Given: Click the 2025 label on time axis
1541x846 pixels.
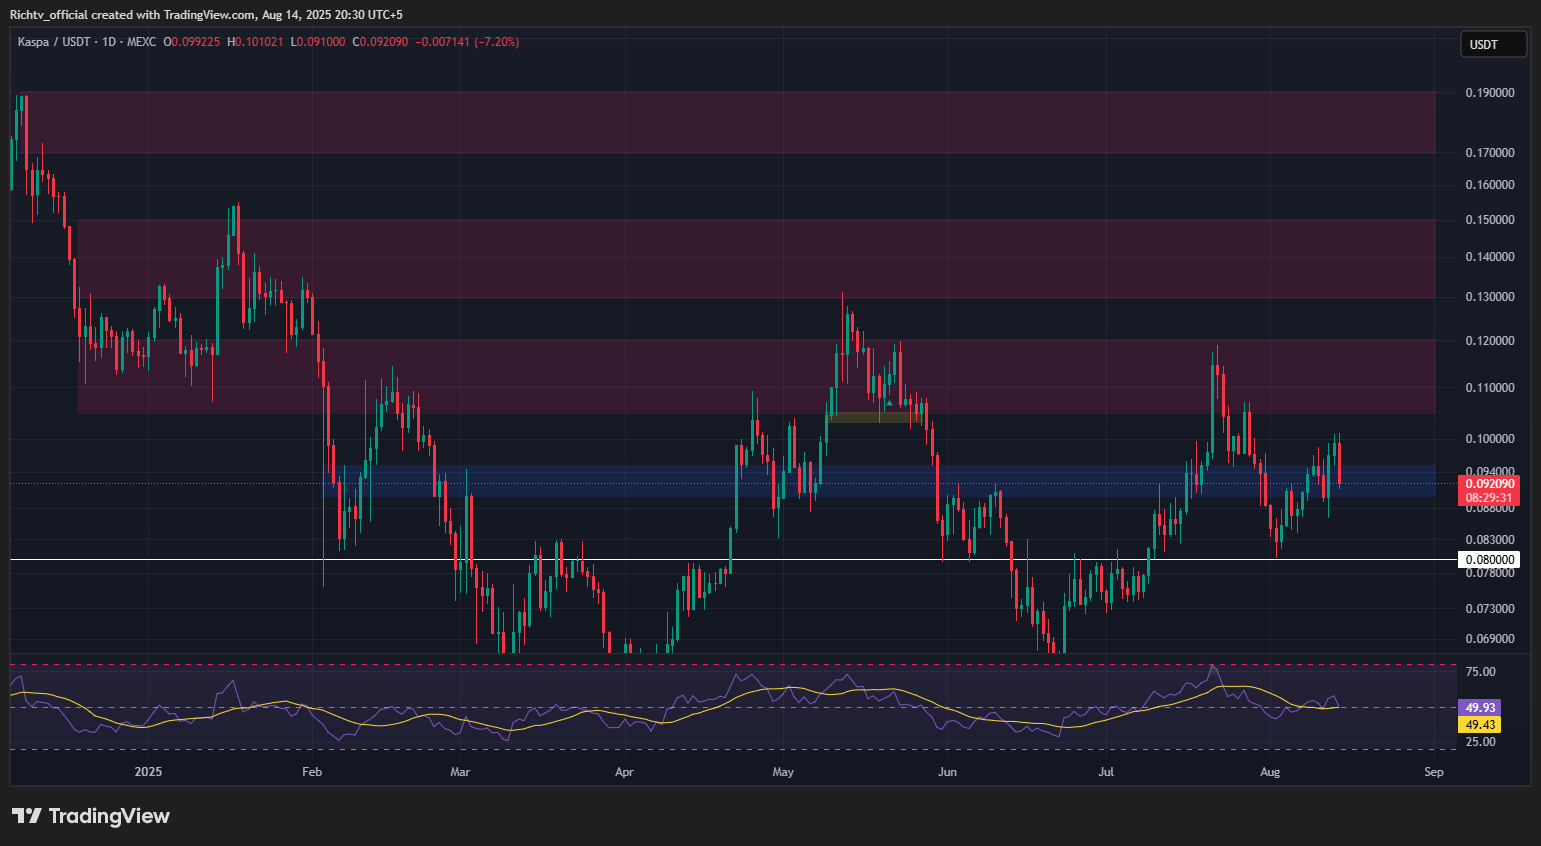Looking at the screenshot, I should click(148, 772).
